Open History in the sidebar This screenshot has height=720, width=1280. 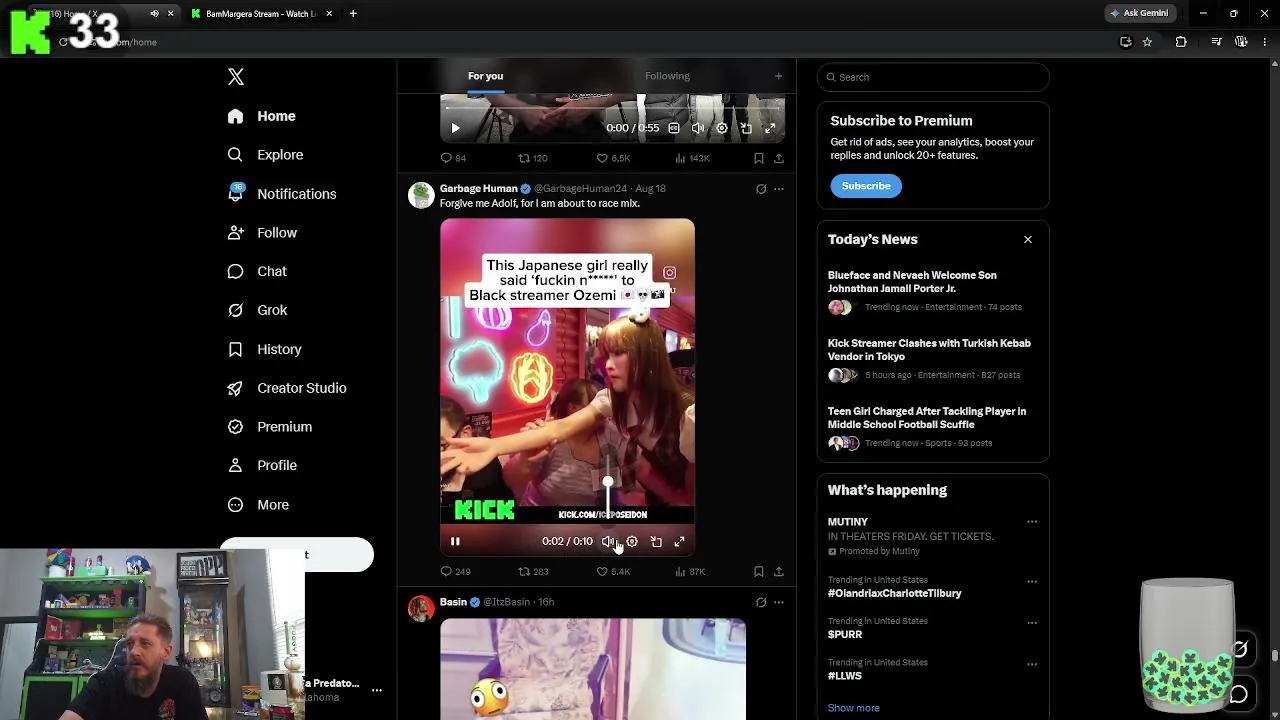pos(264,349)
